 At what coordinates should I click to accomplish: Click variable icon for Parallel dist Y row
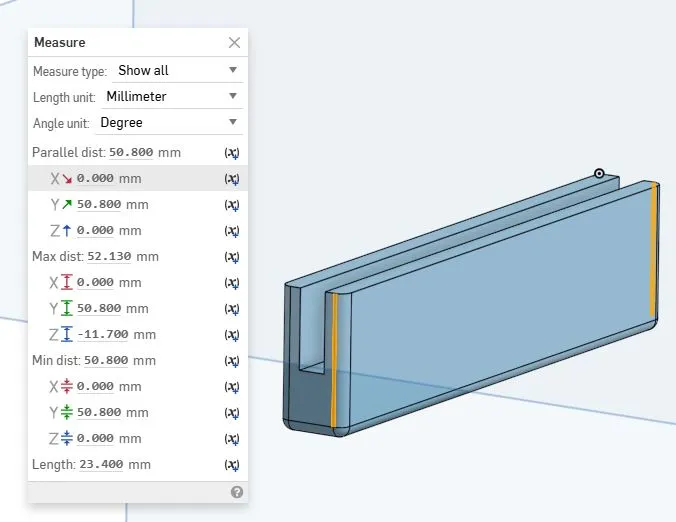coord(232,205)
